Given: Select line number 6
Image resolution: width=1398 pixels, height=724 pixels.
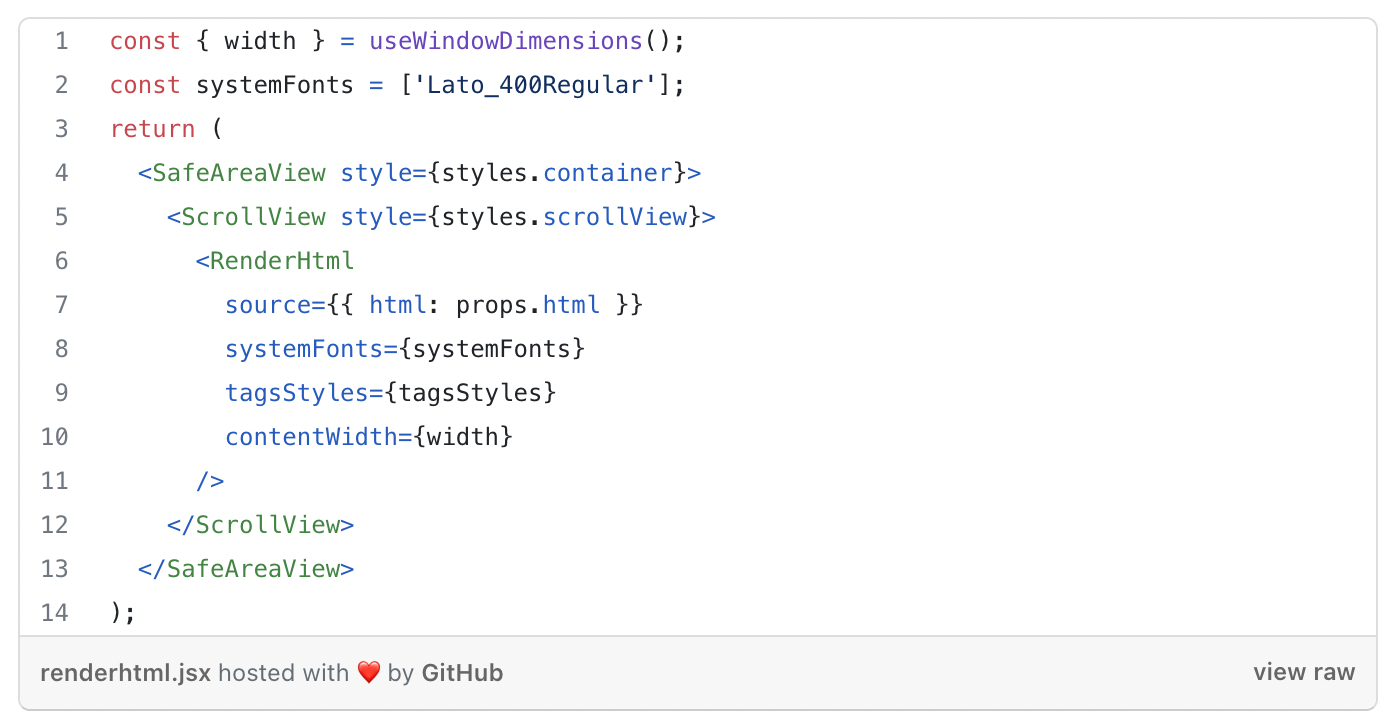Looking at the screenshot, I should click(x=62, y=261).
